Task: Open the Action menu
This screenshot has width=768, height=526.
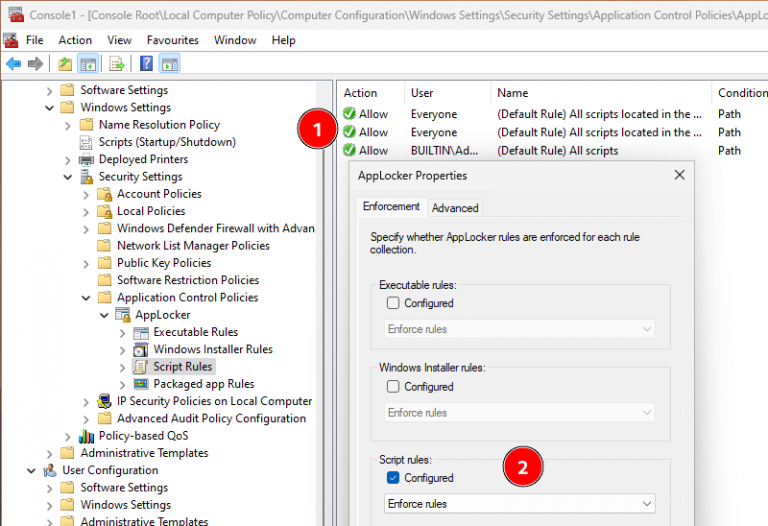Action: click(75, 40)
